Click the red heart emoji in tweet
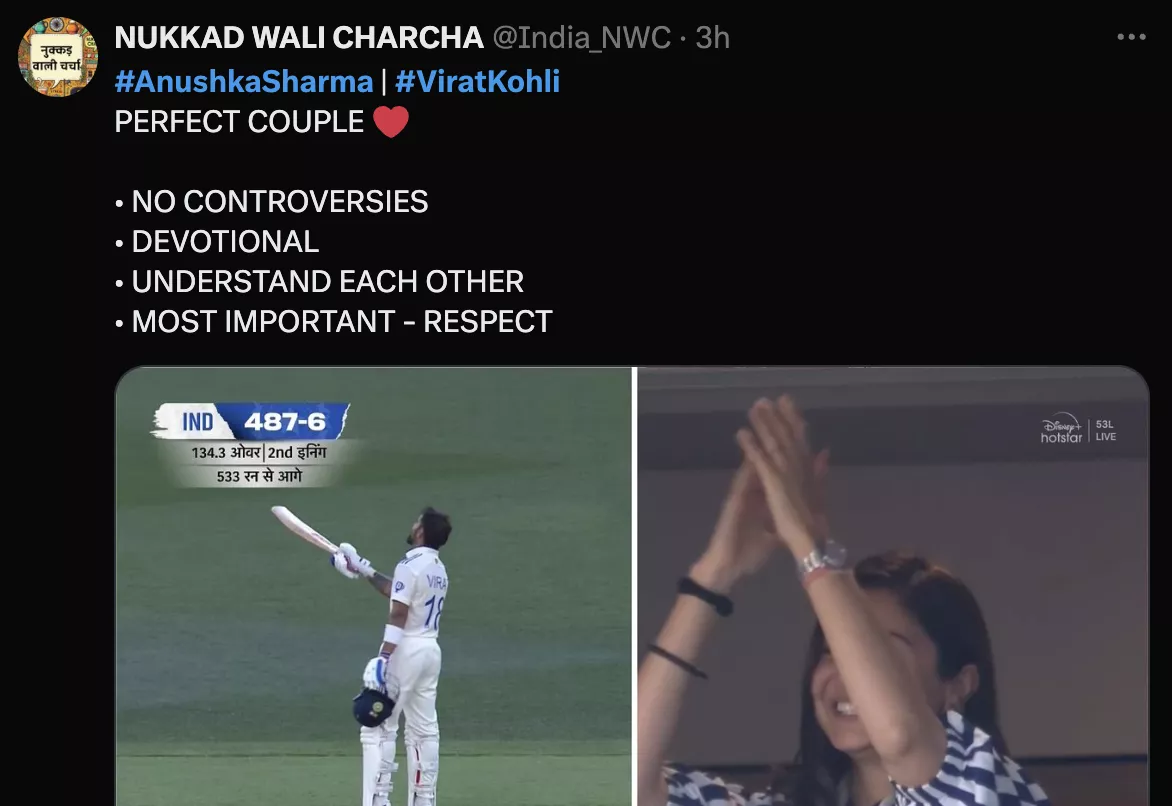 (x=390, y=122)
